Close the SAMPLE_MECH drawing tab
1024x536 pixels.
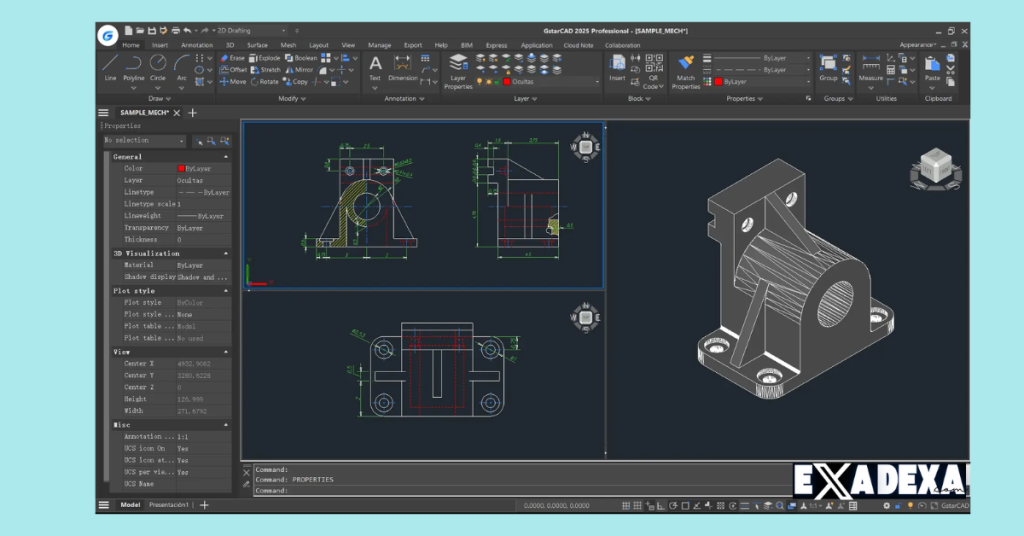coord(177,113)
